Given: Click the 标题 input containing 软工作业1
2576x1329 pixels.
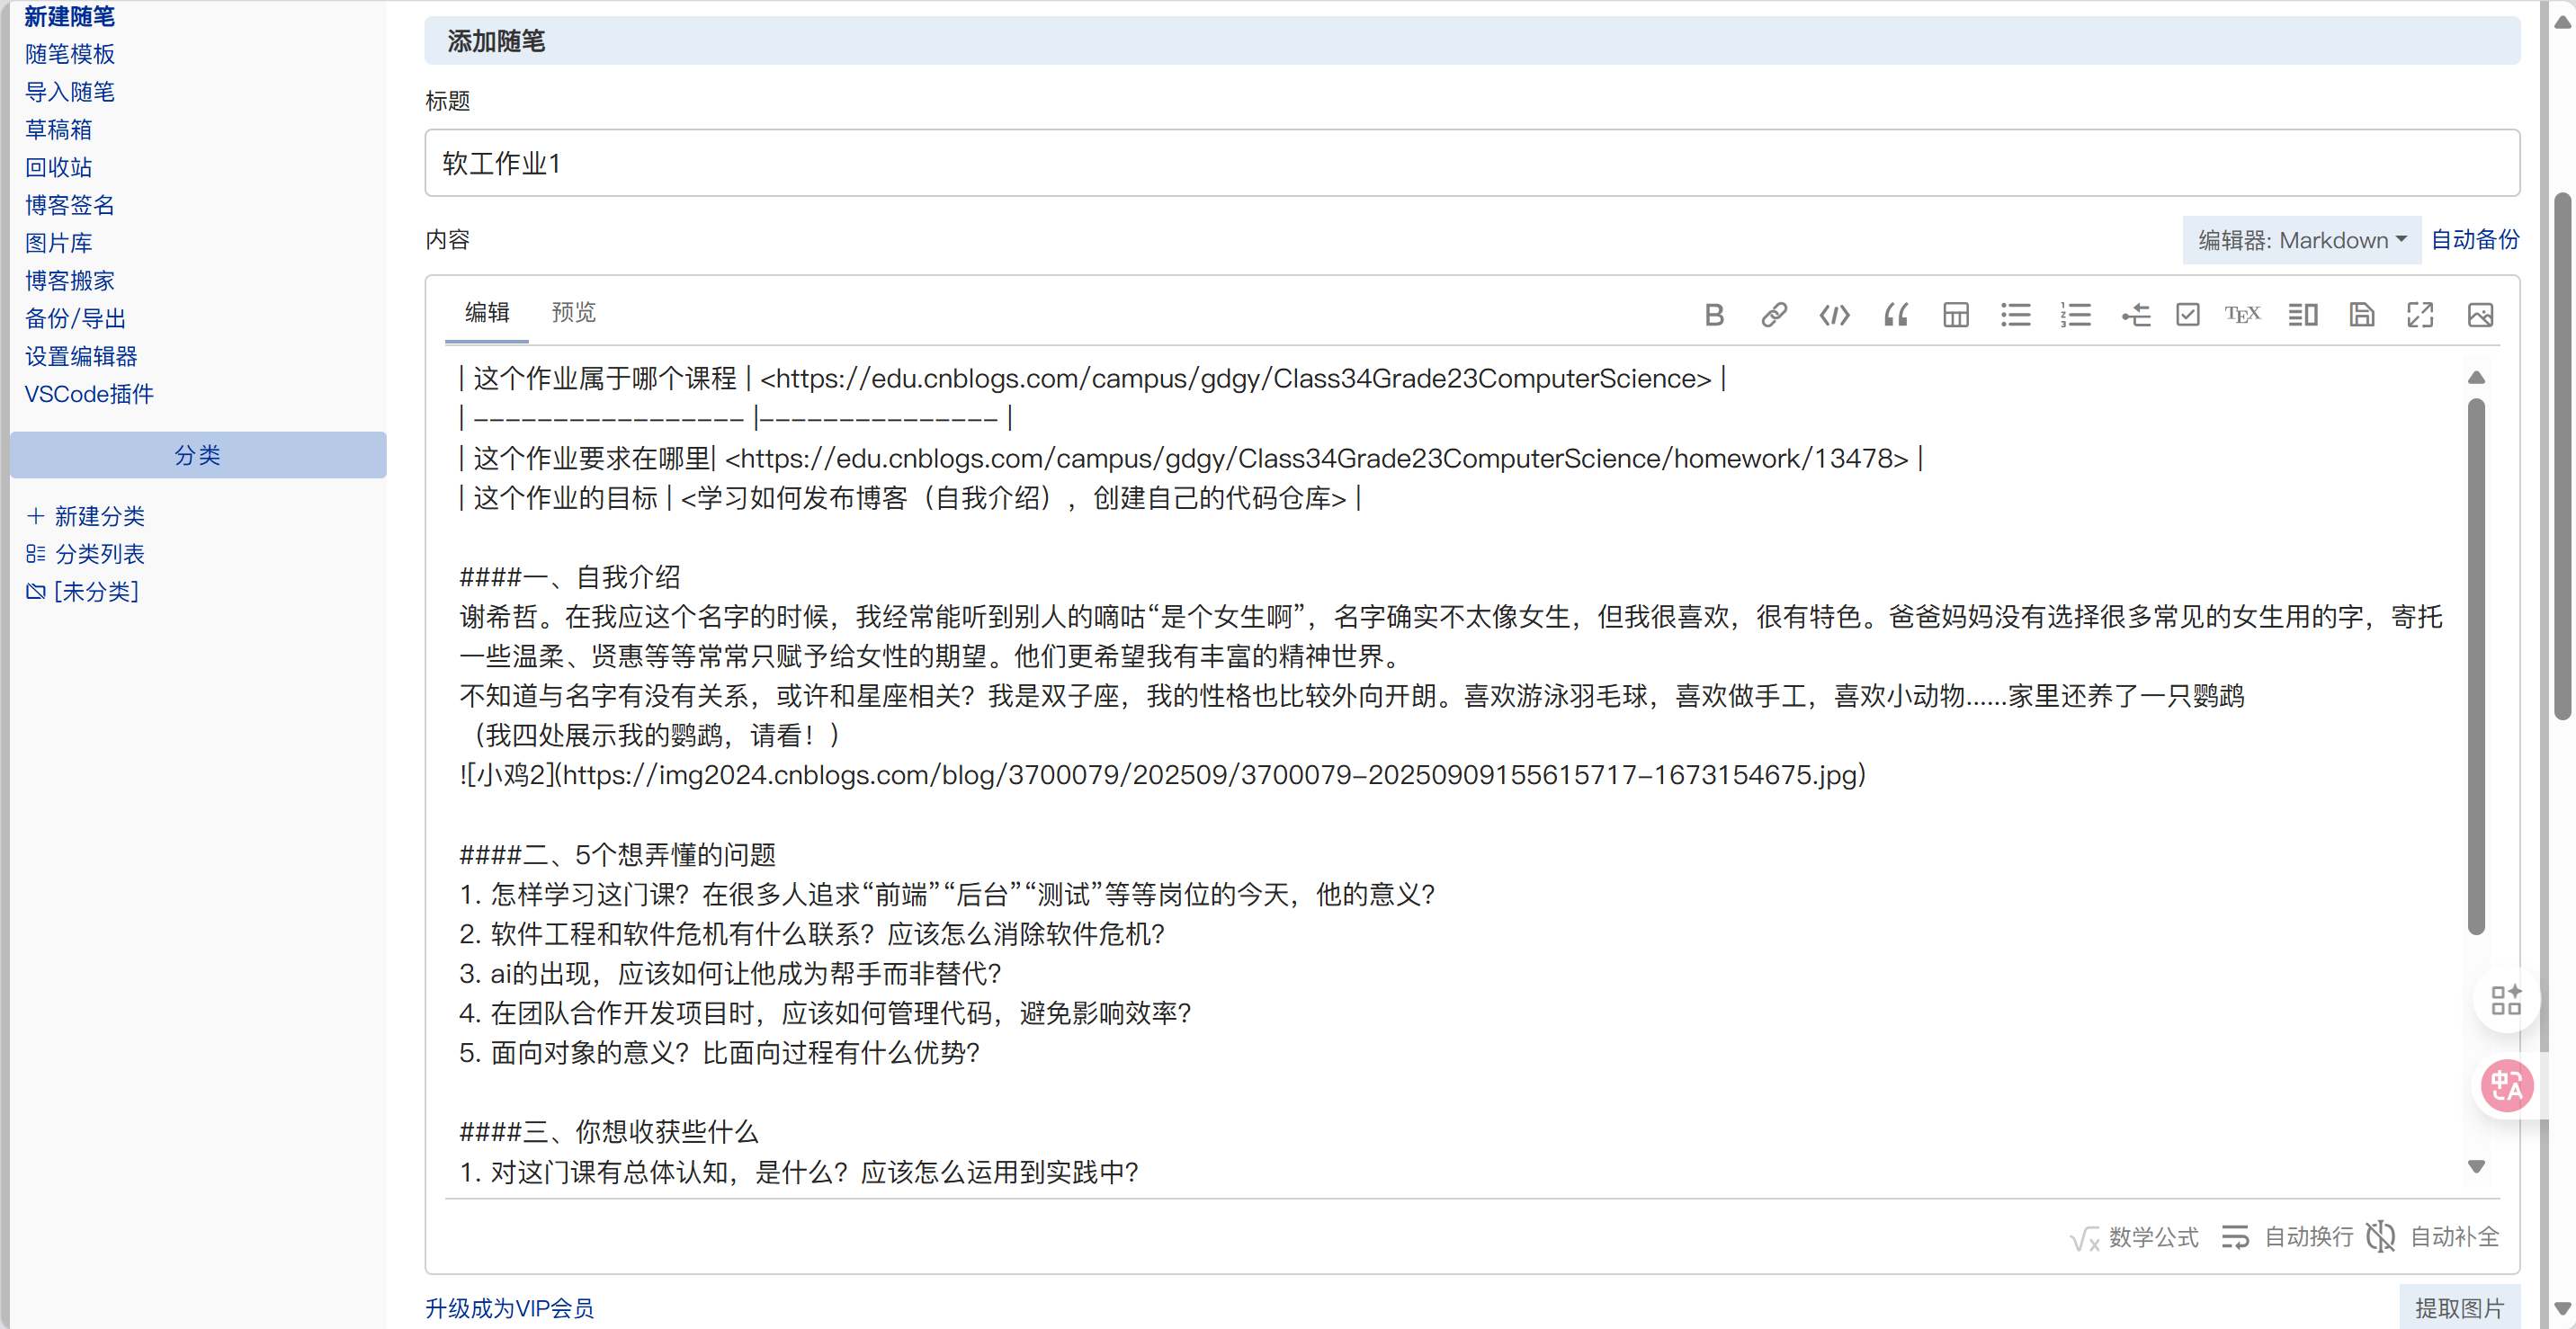Looking at the screenshot, I should 1471,163.
